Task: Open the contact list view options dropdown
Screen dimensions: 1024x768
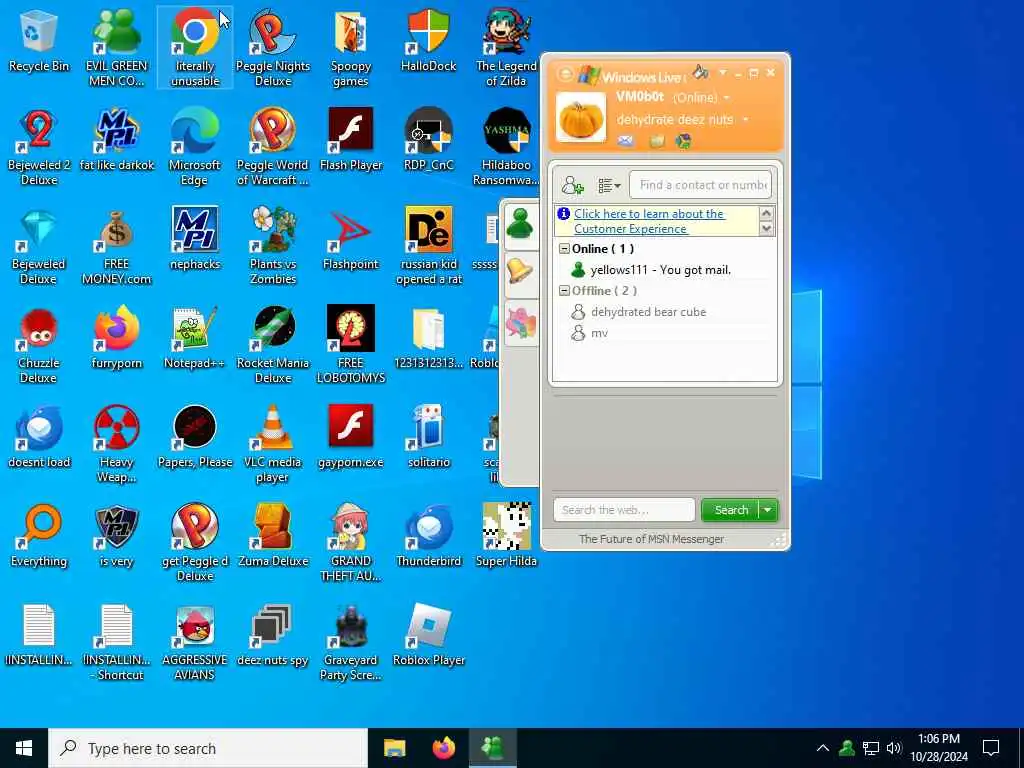Action: point(609,186)
